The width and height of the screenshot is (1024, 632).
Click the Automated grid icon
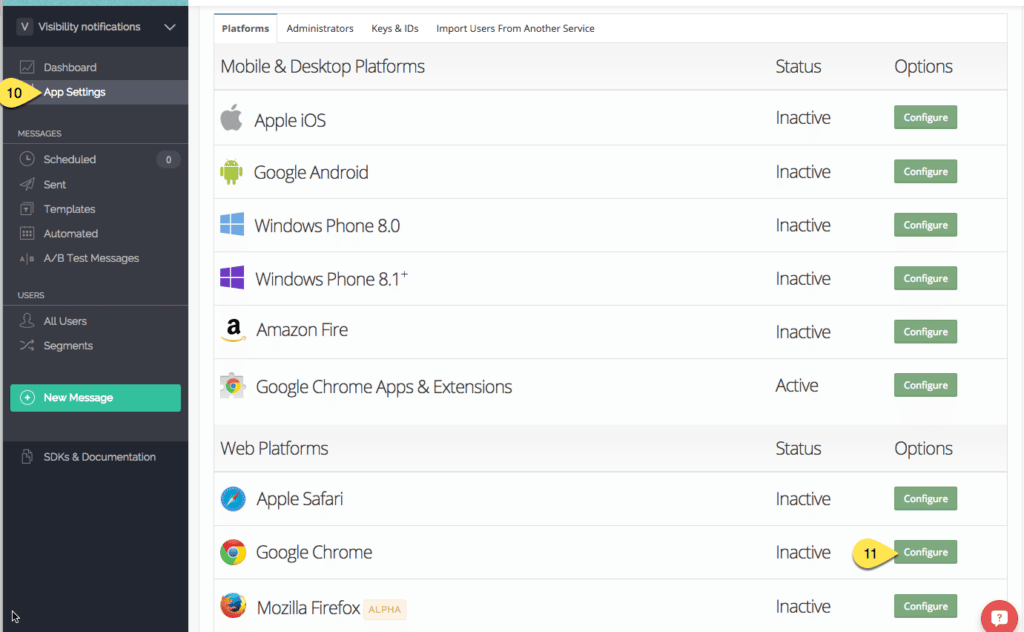(27, 234)
